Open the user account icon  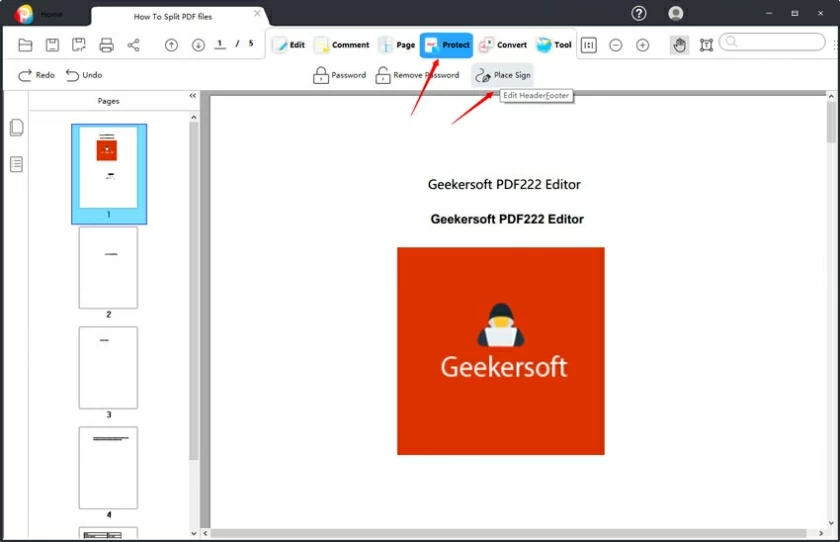(x=676, y=13)
